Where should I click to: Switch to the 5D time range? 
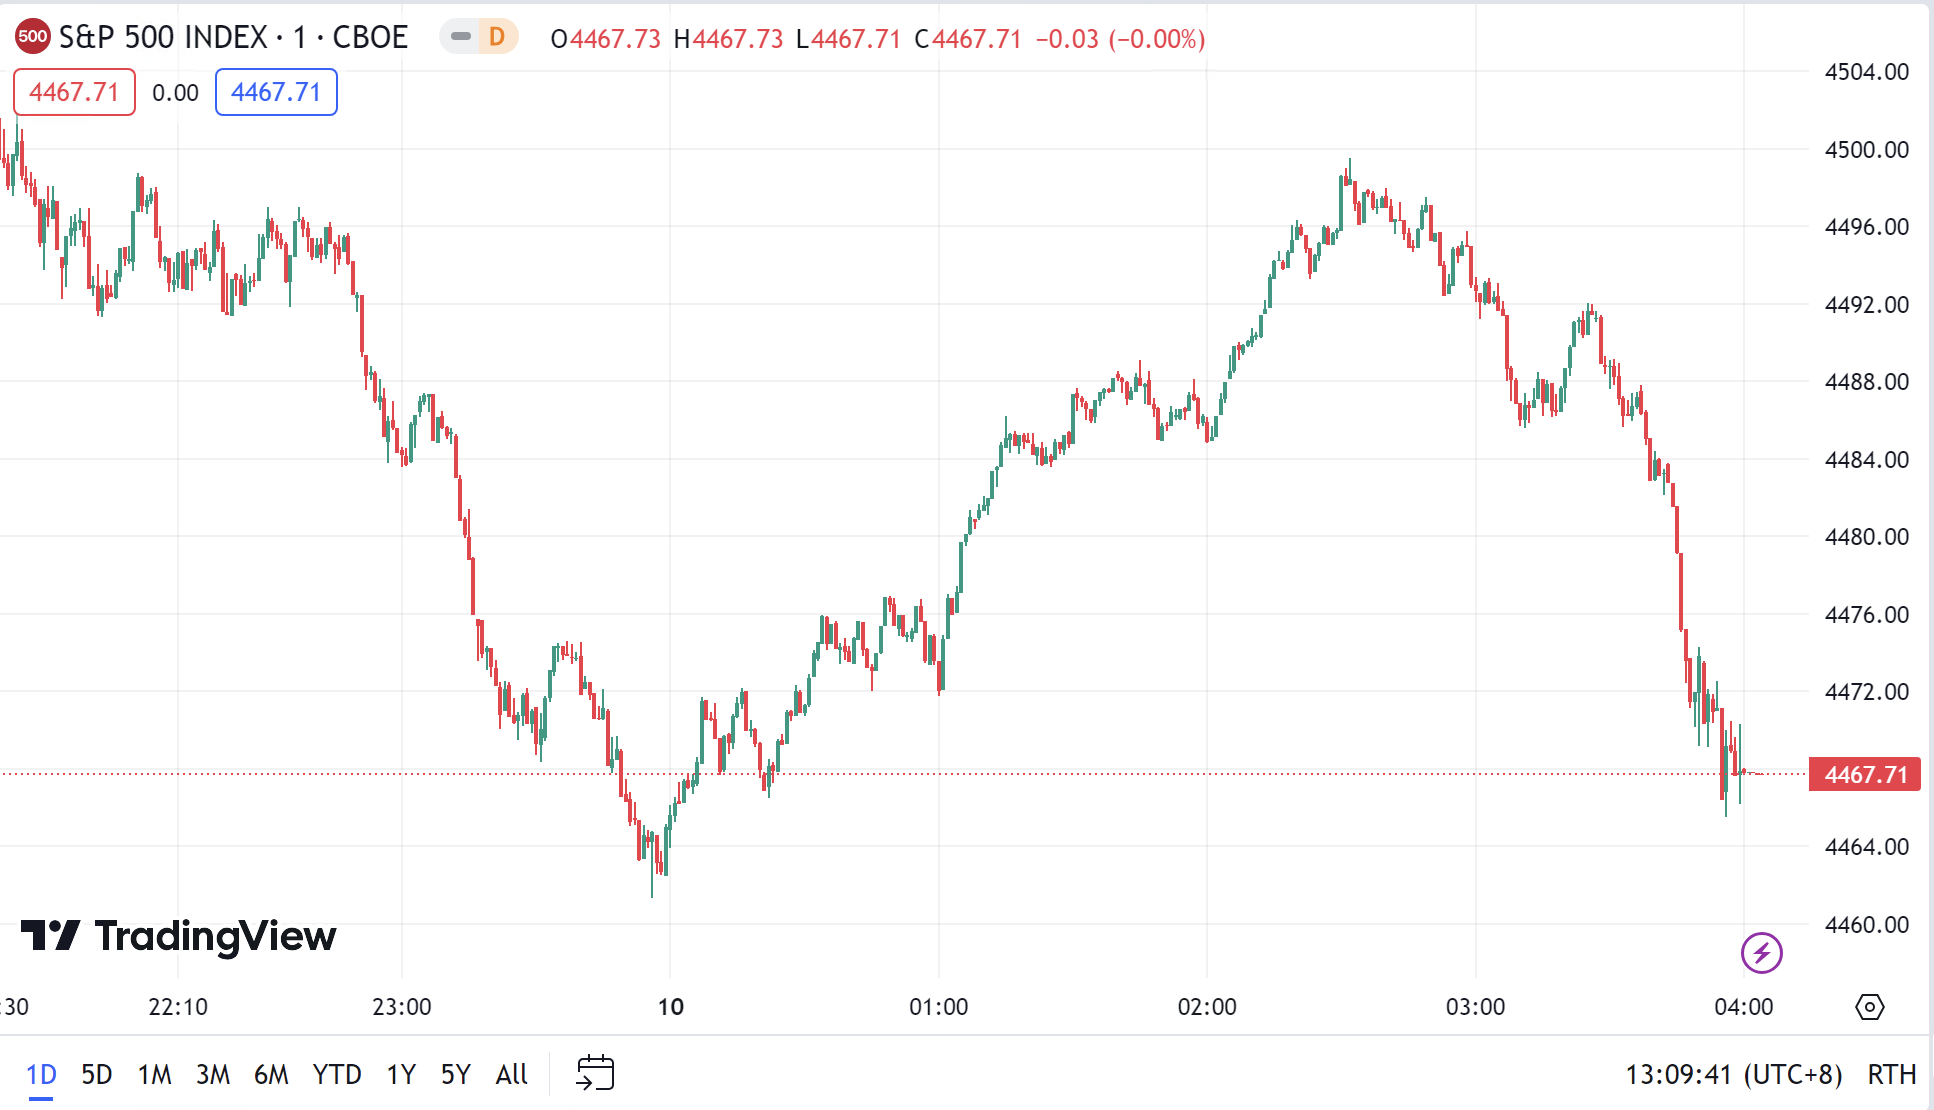coord(97,1074)
